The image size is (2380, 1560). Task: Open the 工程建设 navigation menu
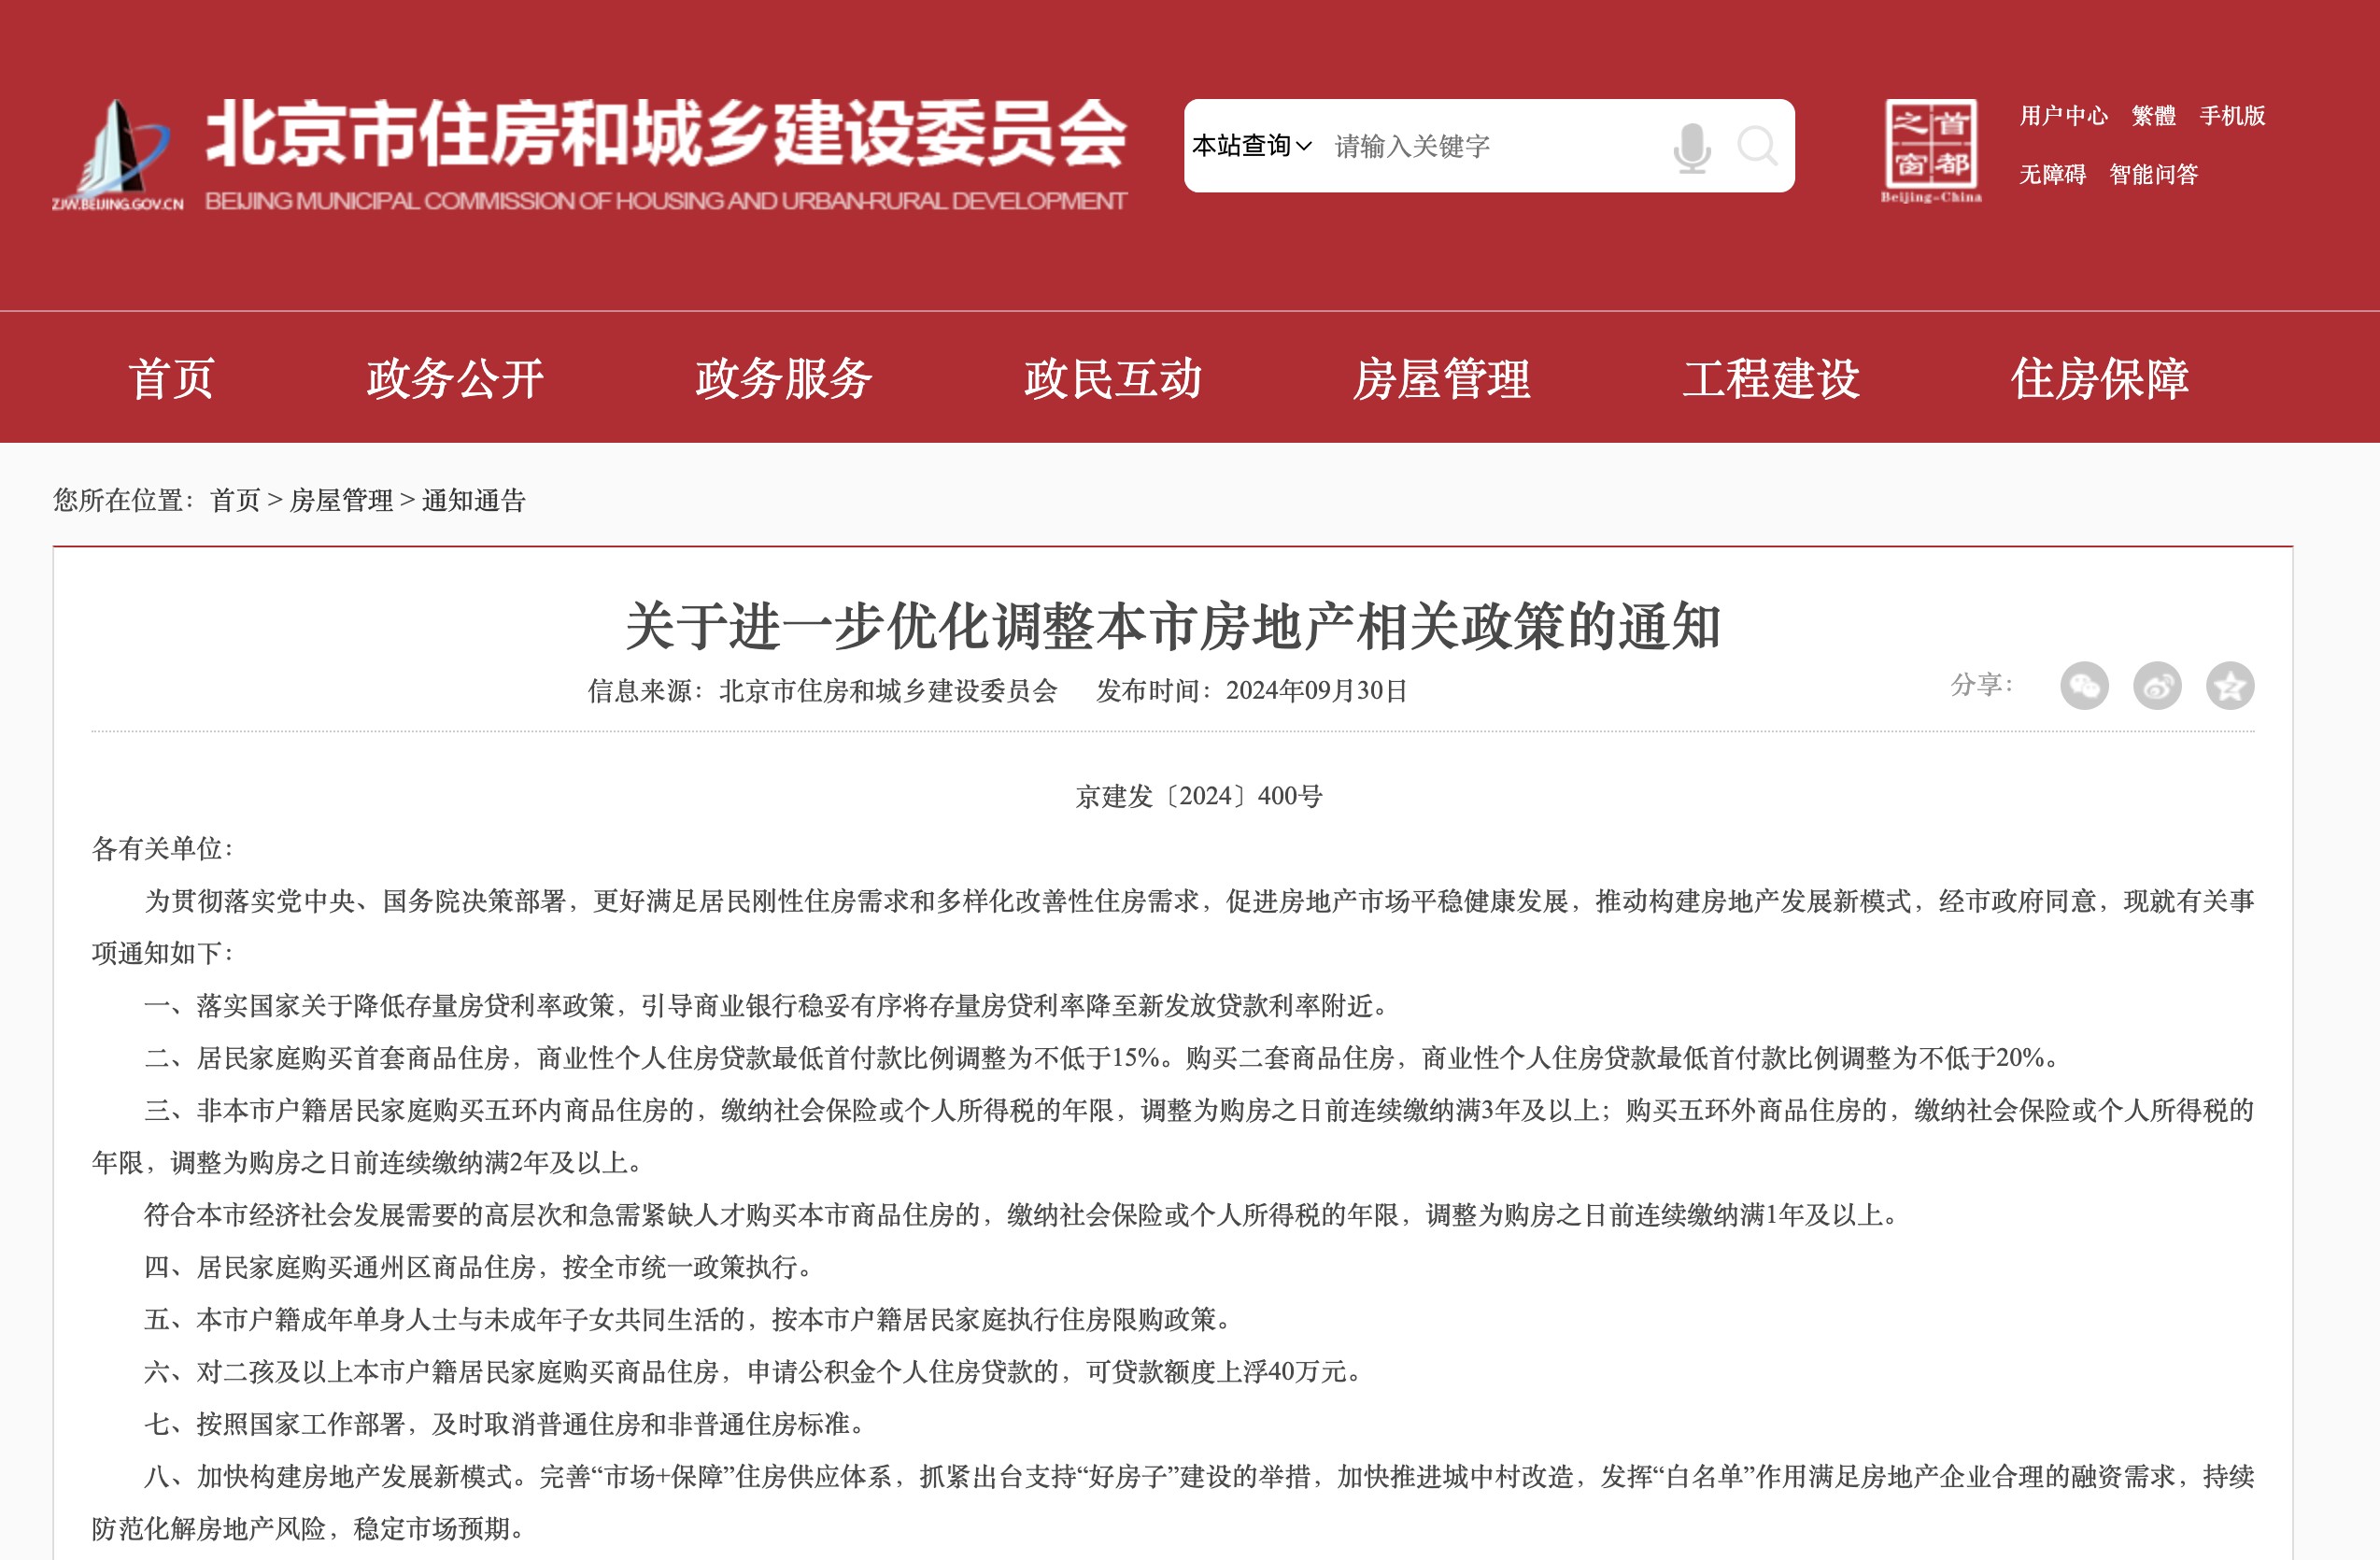1771,379
